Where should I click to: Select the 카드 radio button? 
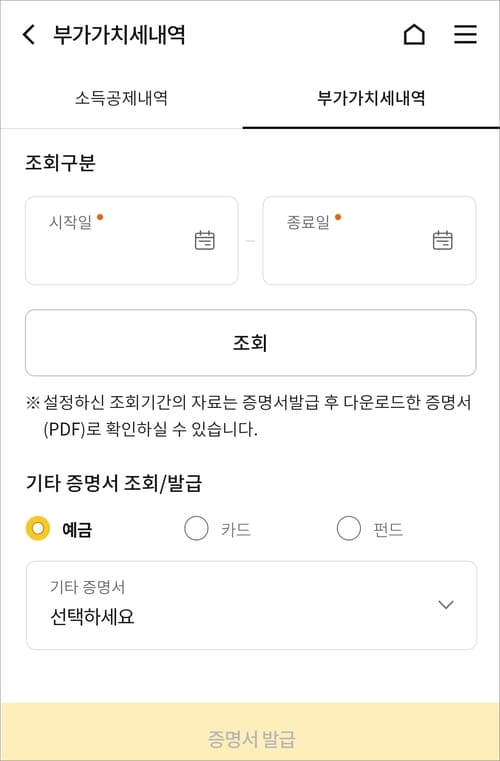[x=196, y=529]
